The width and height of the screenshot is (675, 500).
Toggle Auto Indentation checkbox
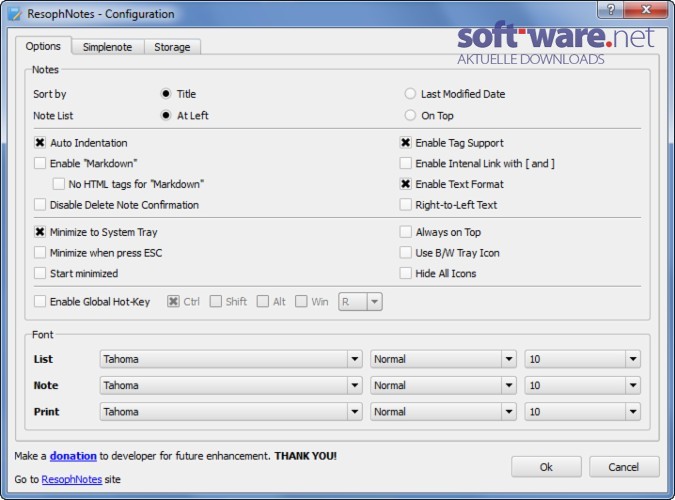coord(40,143)
